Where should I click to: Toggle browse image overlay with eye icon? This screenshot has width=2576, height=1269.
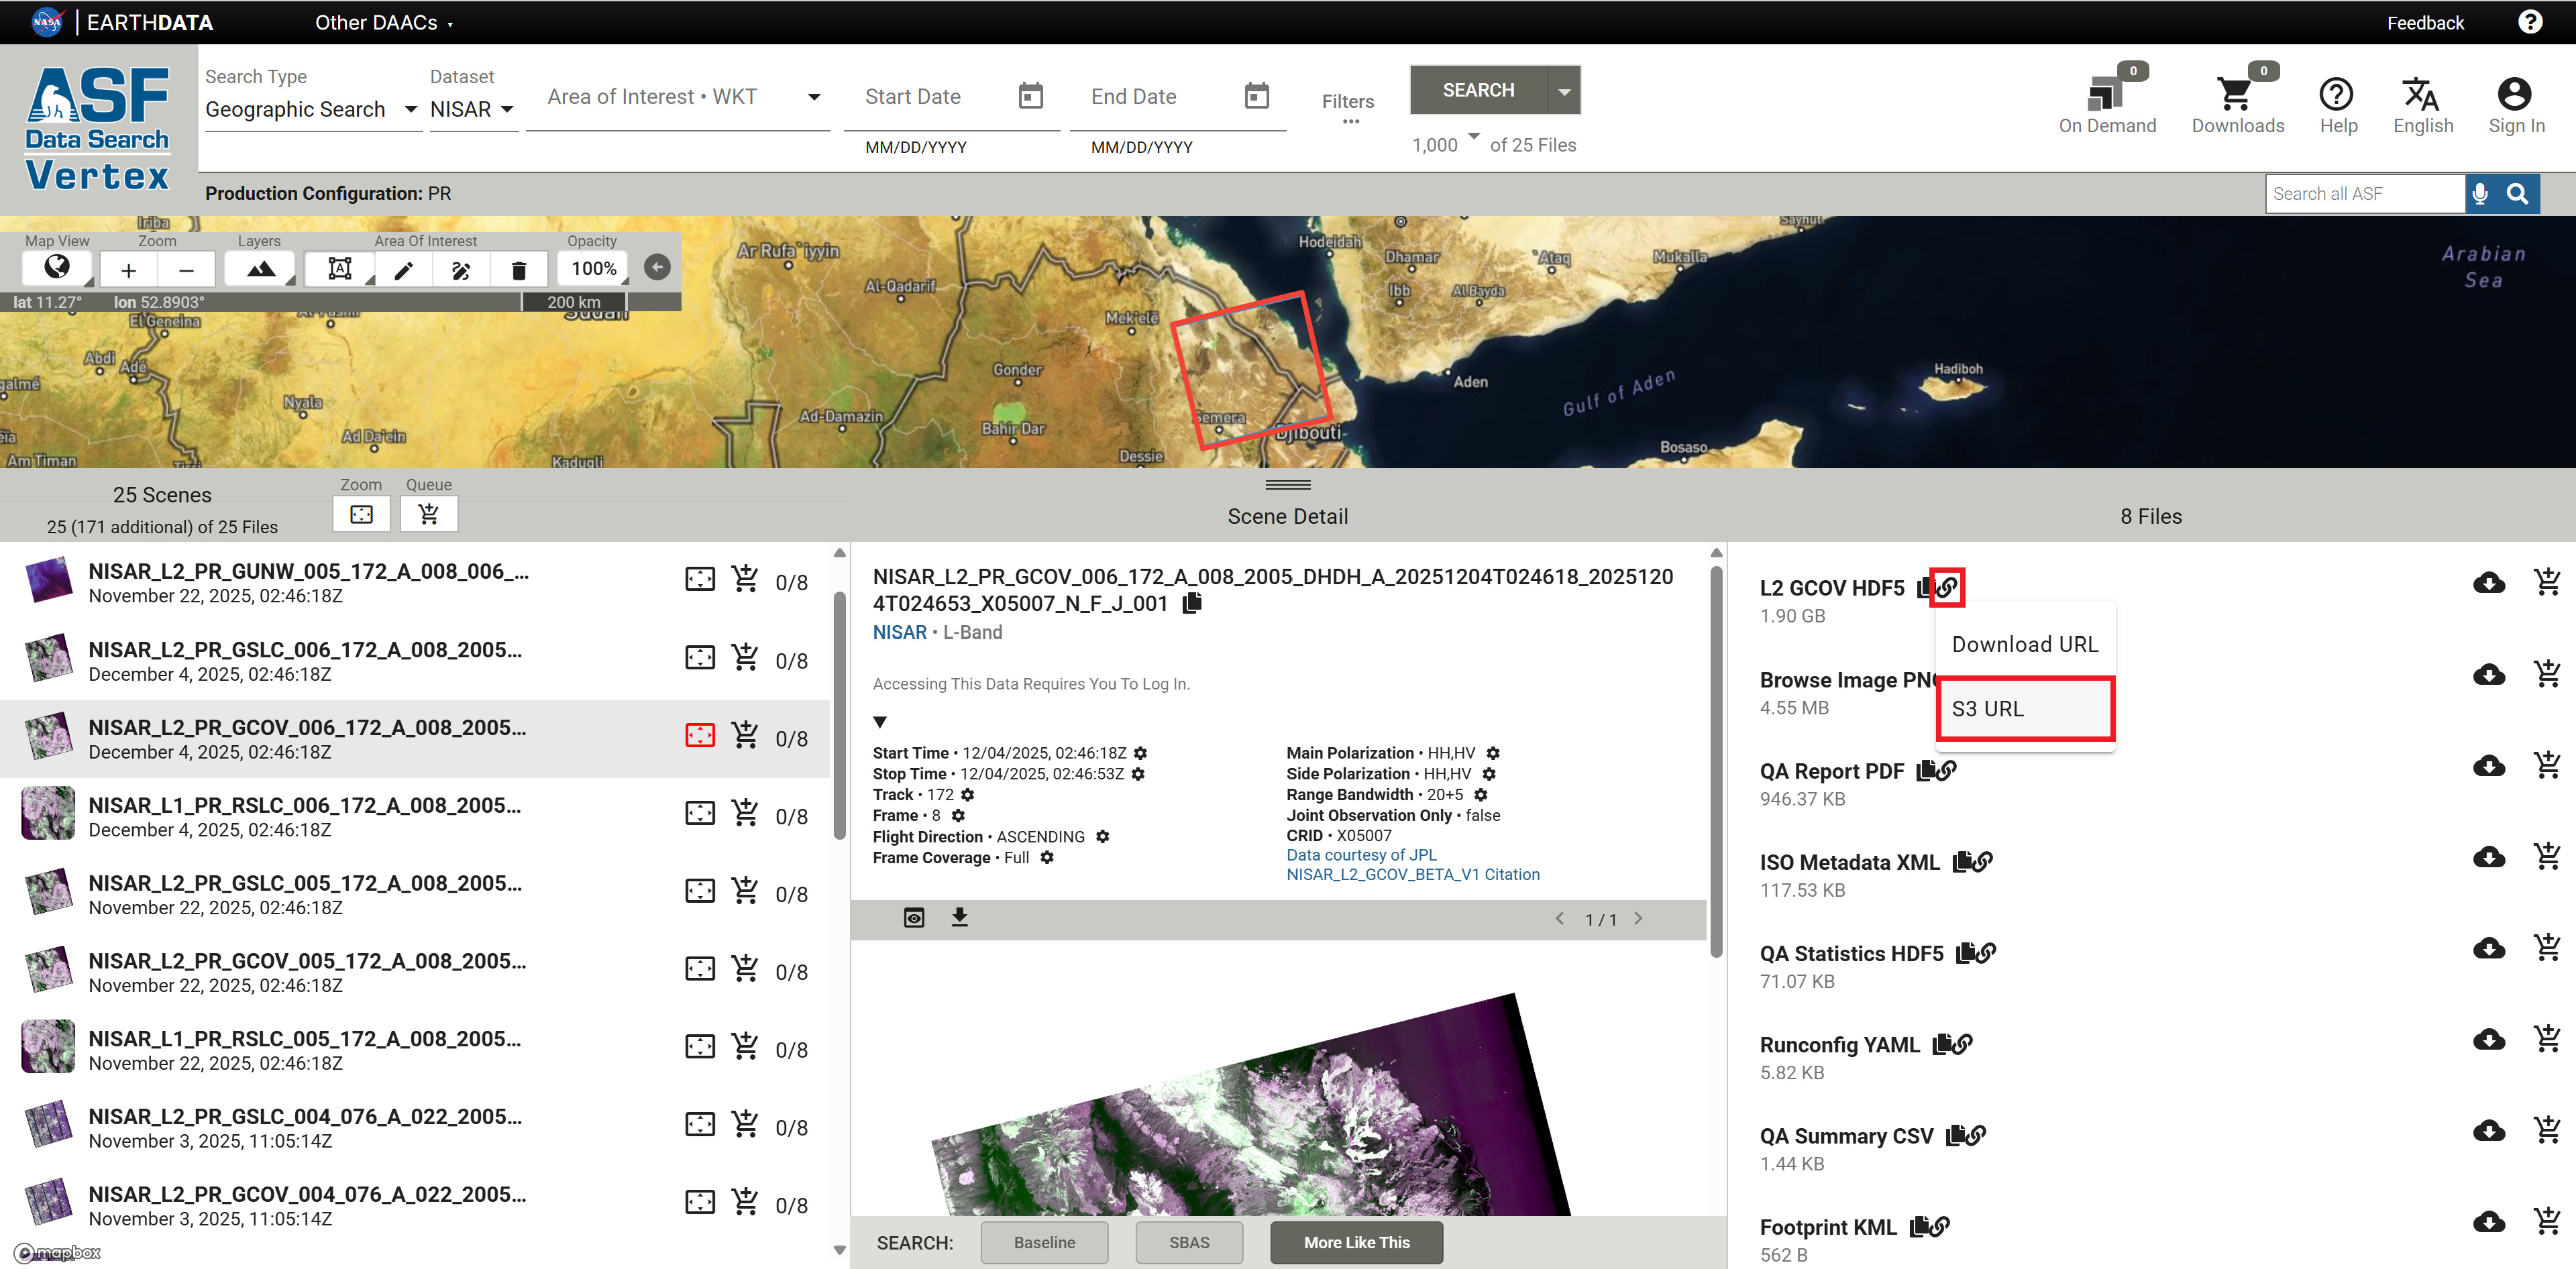[x=913, y=917]
